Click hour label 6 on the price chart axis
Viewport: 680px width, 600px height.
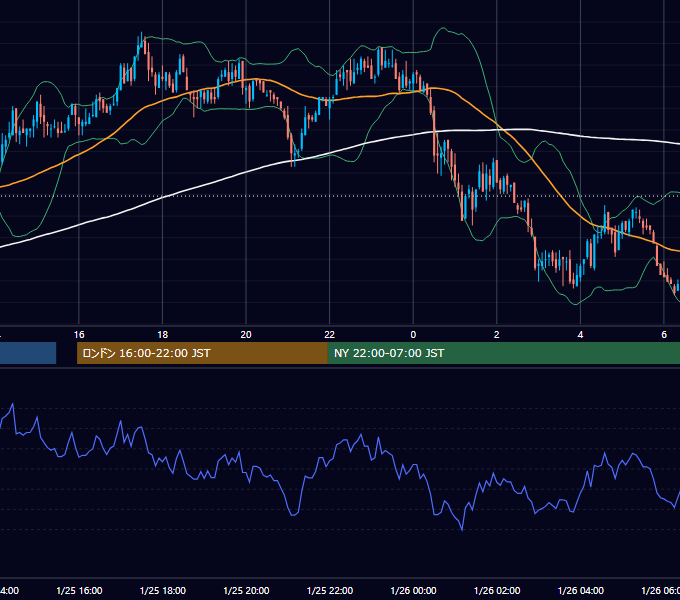point(664,335)
